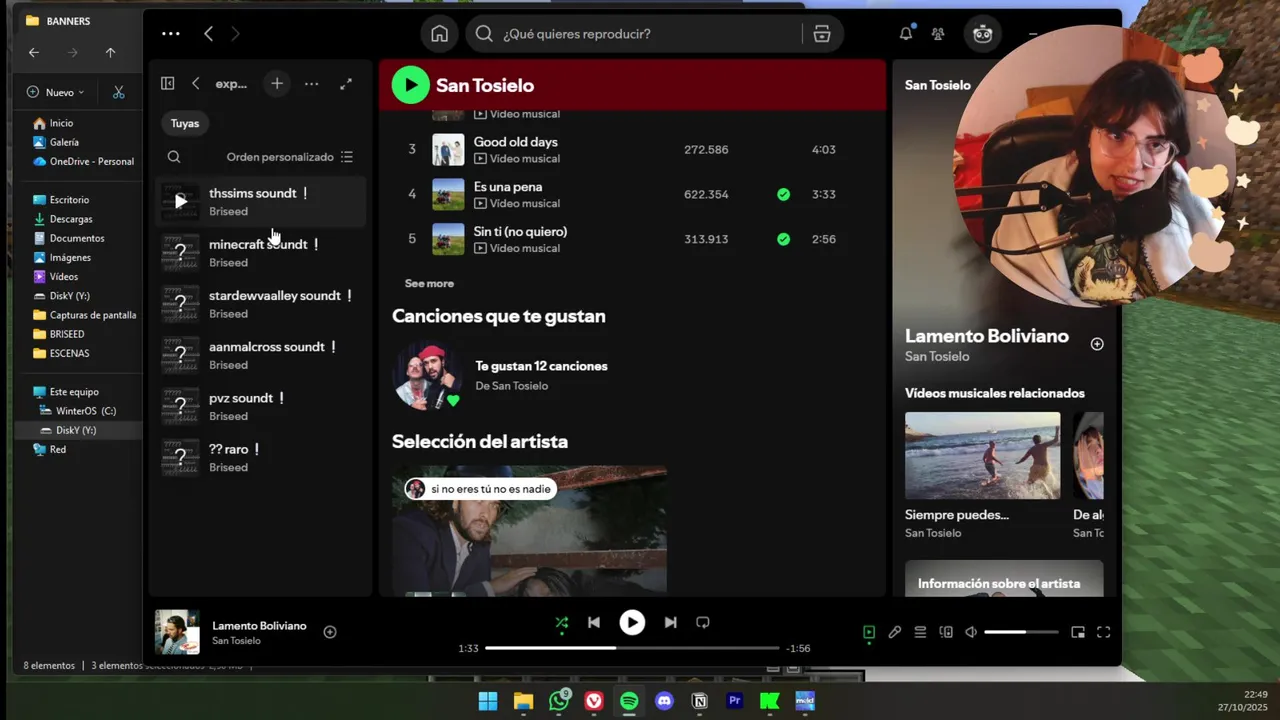Toggle saved checkmark for 'Es una pena'
Image resolution: width=1280 pixels, height=720 pixels.
pyautogui.click(x=783, y=194)
